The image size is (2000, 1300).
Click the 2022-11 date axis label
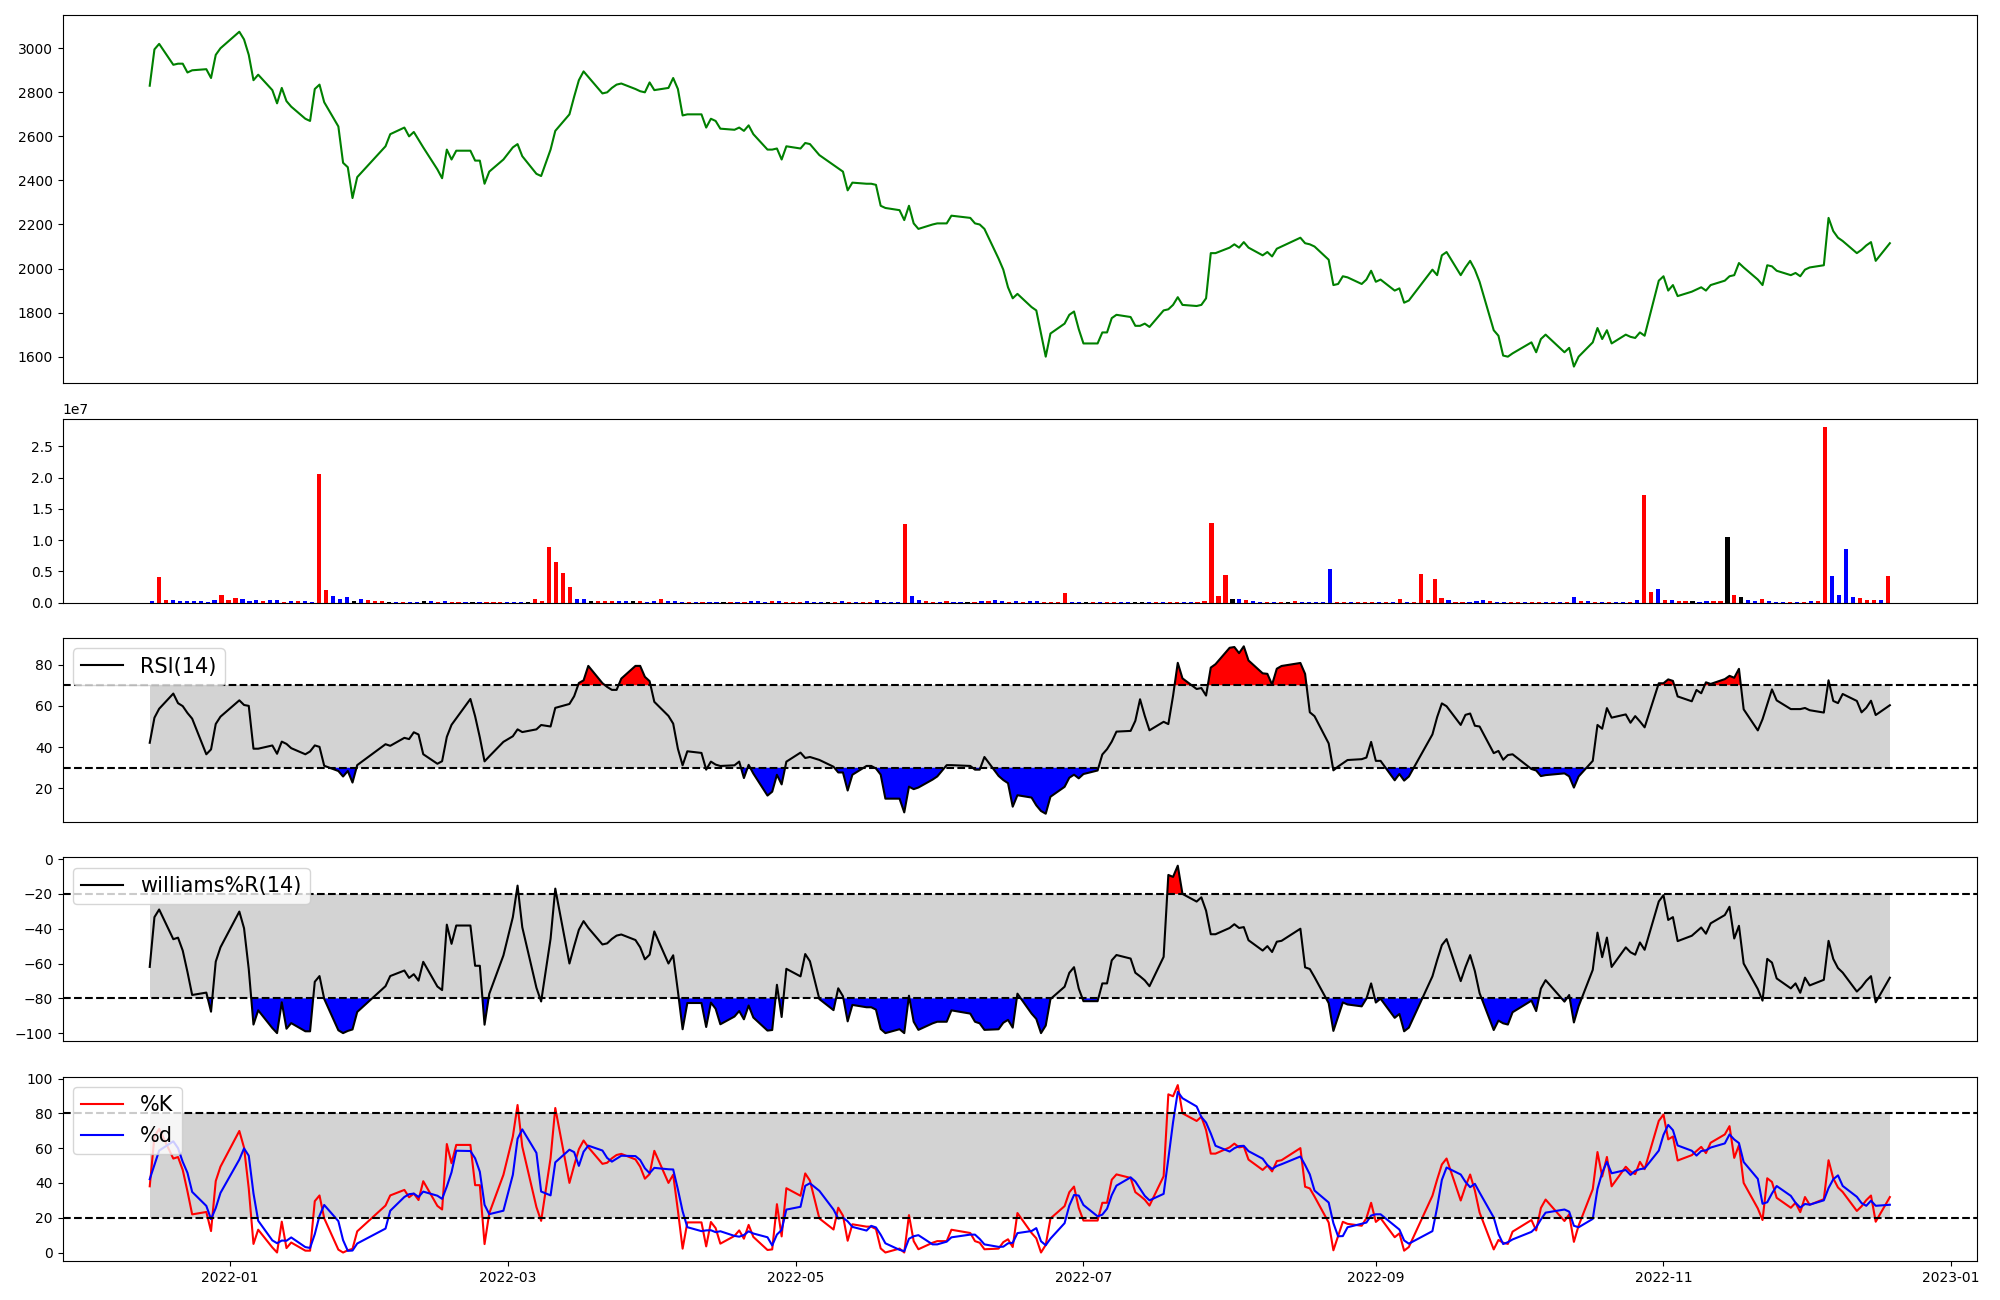[x=1664, y=1276]
